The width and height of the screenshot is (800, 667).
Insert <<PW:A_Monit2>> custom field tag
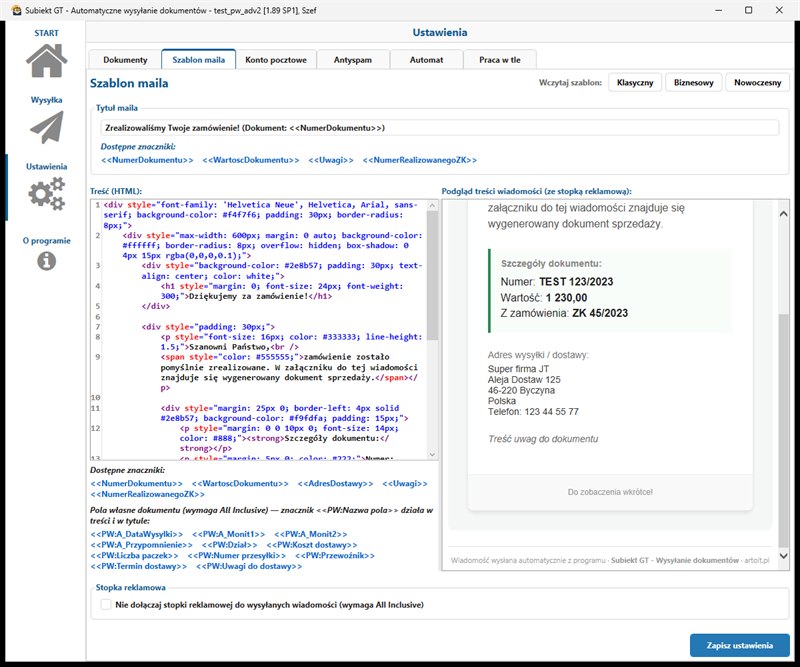311,534
